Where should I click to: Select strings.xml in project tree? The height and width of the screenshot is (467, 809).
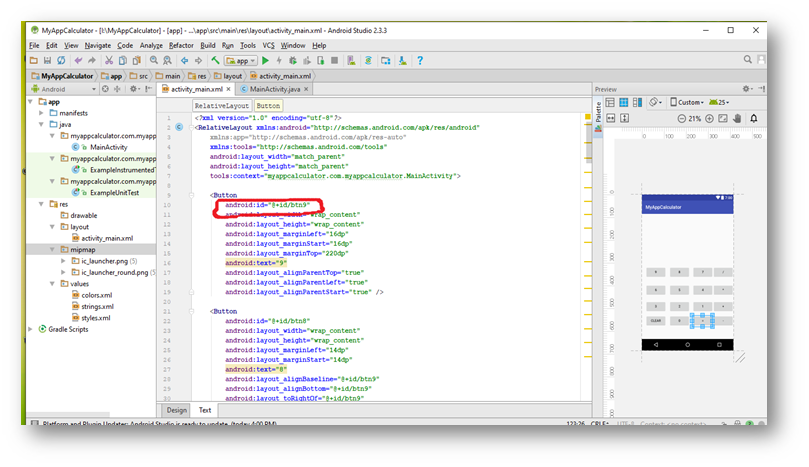click(92, 306)
